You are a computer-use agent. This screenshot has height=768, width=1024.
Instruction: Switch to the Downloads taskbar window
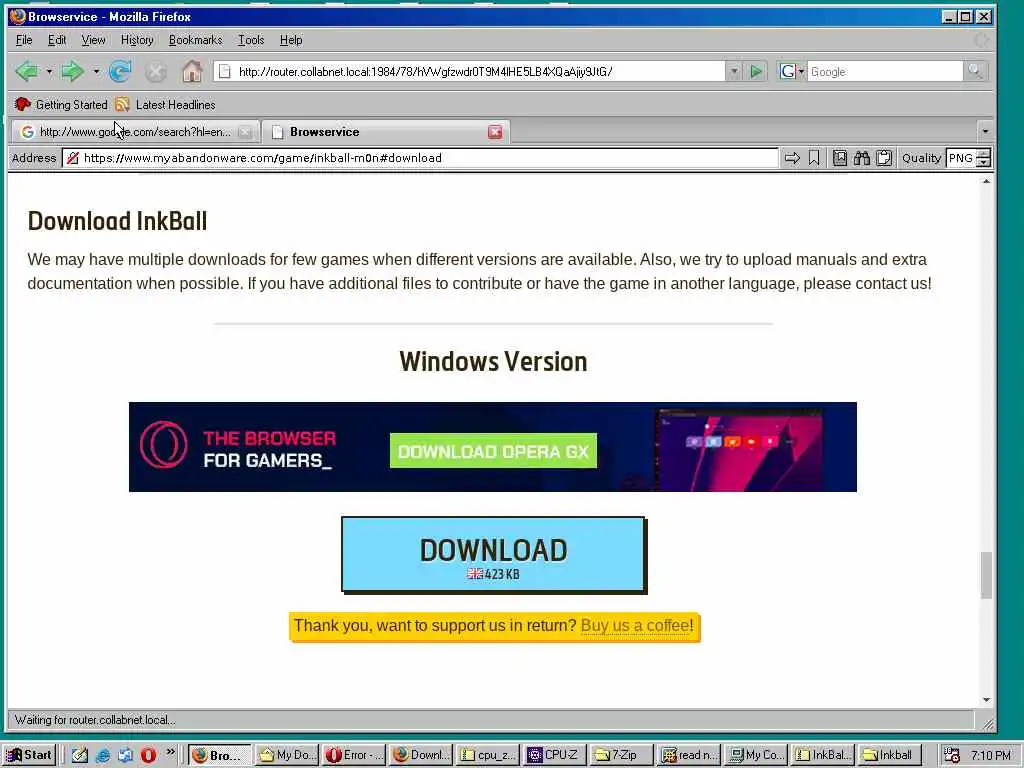pyautogui.click(x=421, y=755)
